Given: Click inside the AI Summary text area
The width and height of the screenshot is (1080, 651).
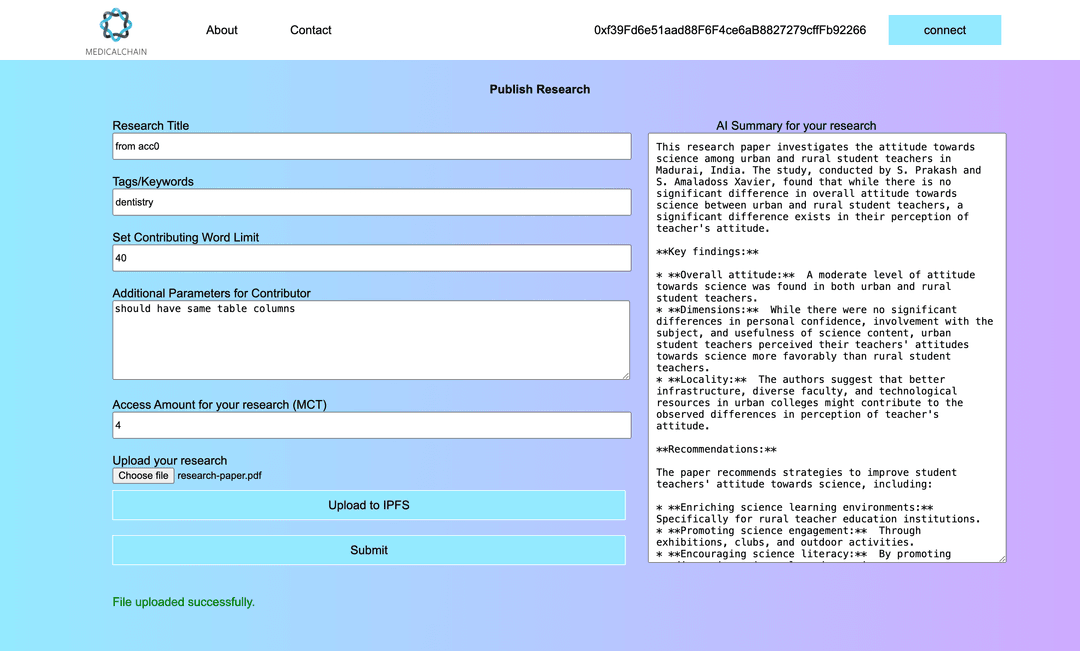Looking at the screenshot, I should click(x=827, y=348).
